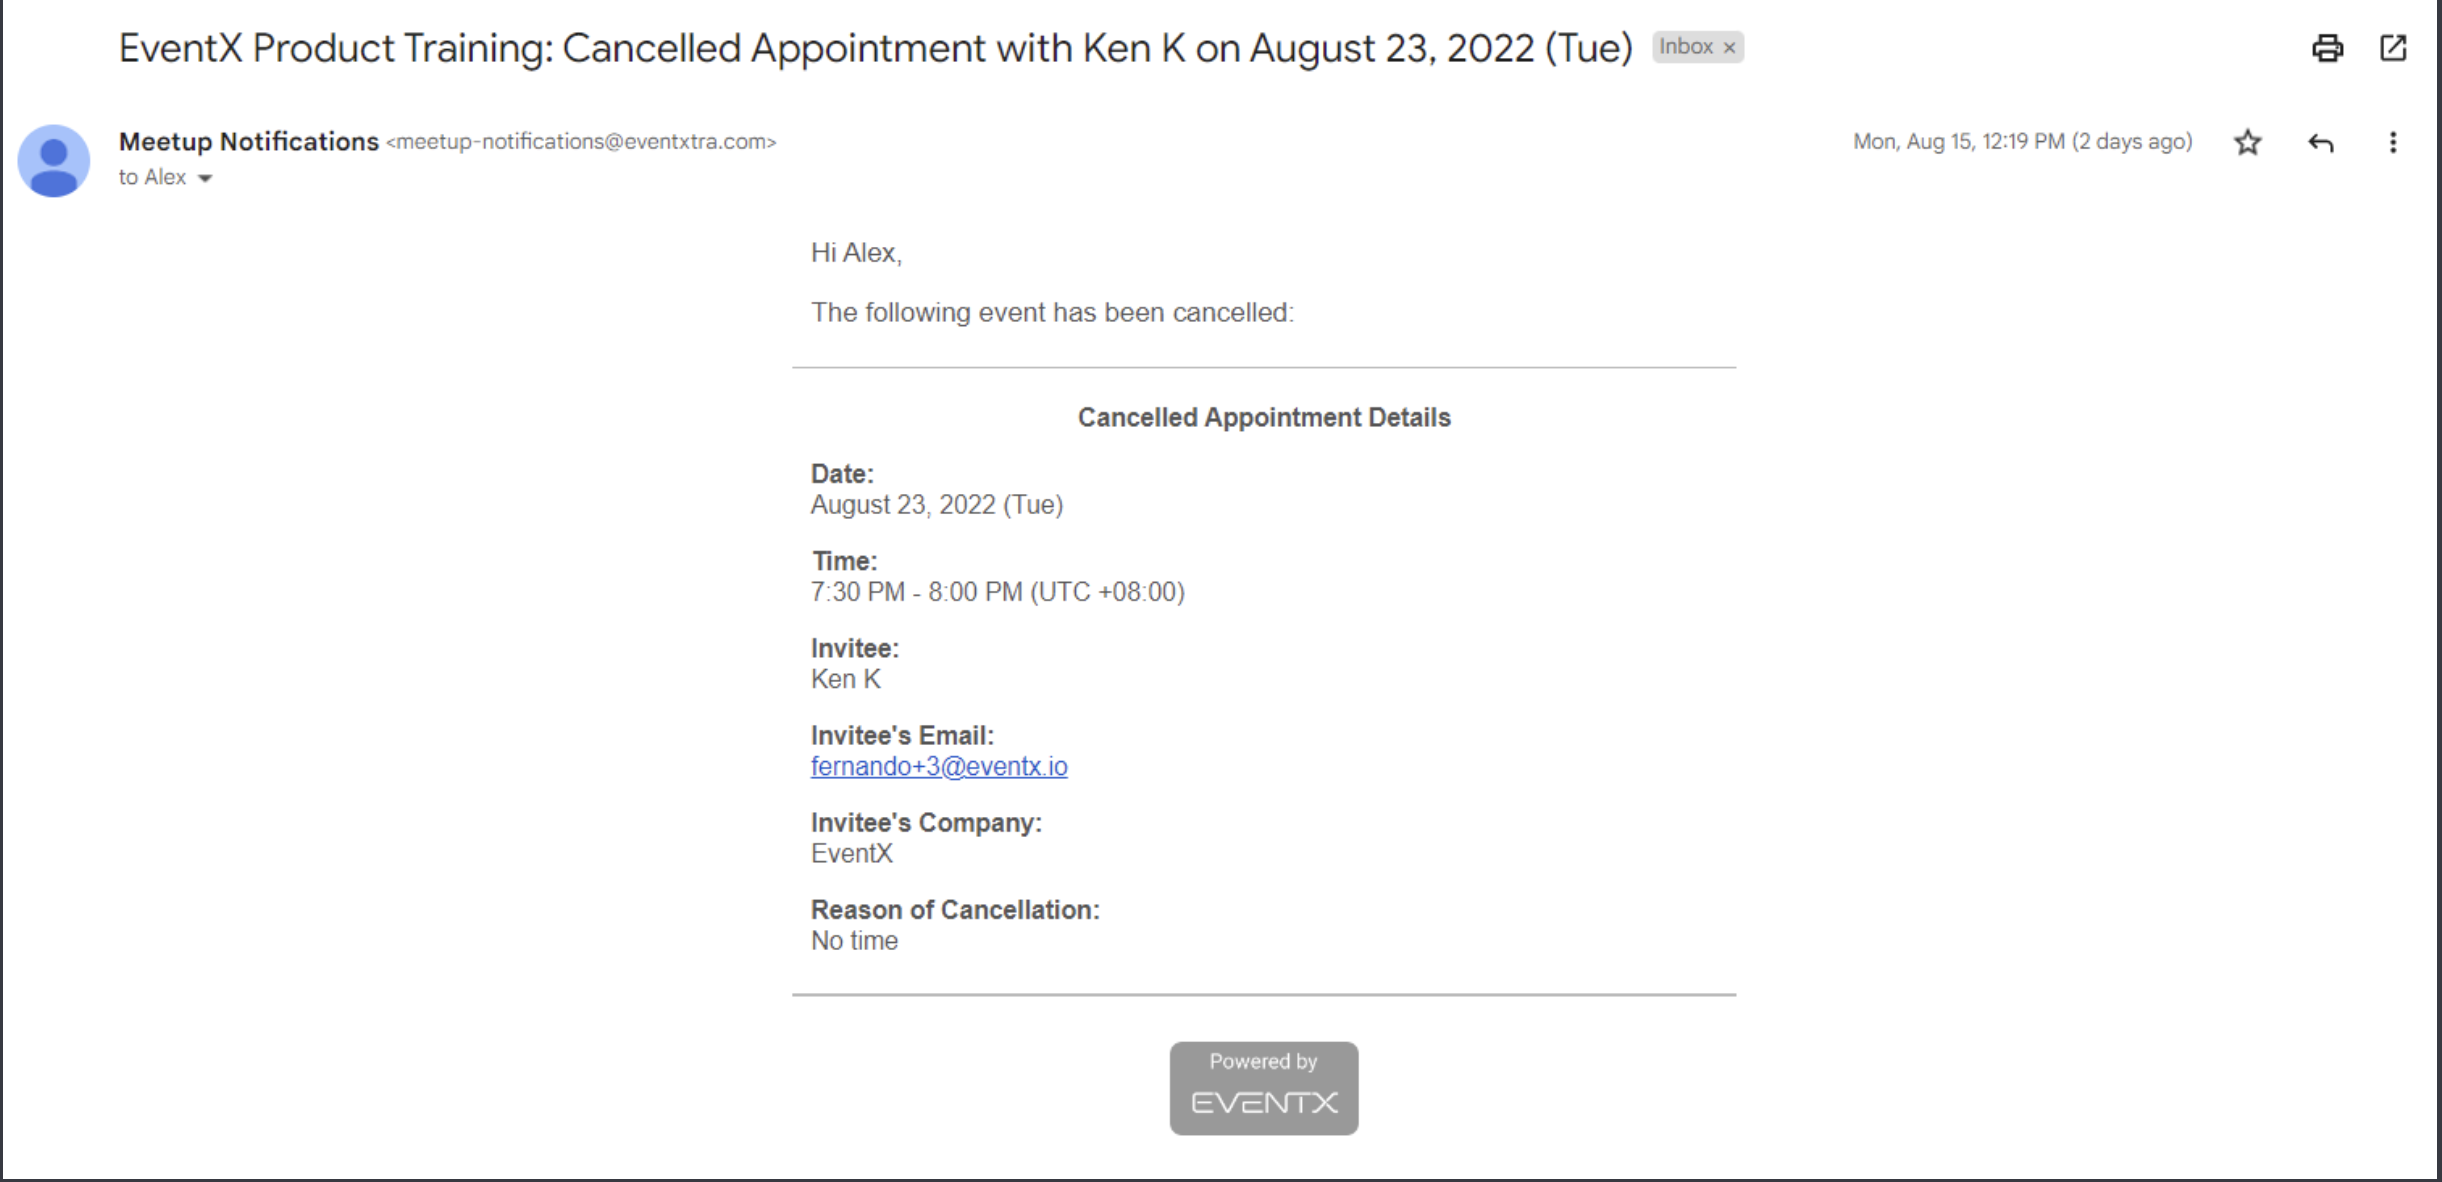This screenshot has height=1182, width=2442.
Task: Click the Mon, Aug 15 timestamp
Action: tap(2022, 142)
